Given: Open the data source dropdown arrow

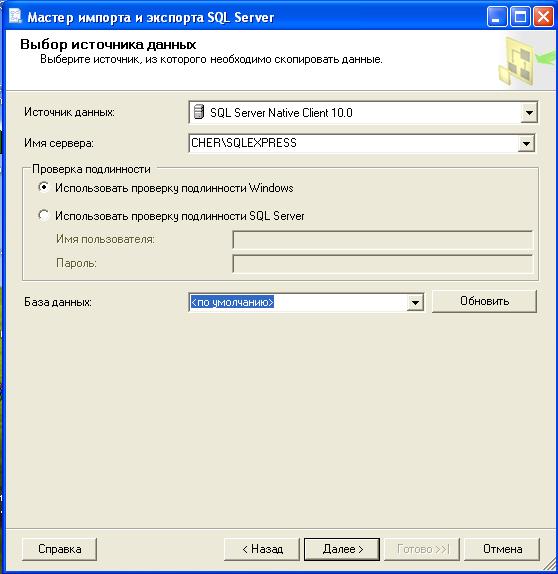Looking at the screenshot, I should pos(529,112).
